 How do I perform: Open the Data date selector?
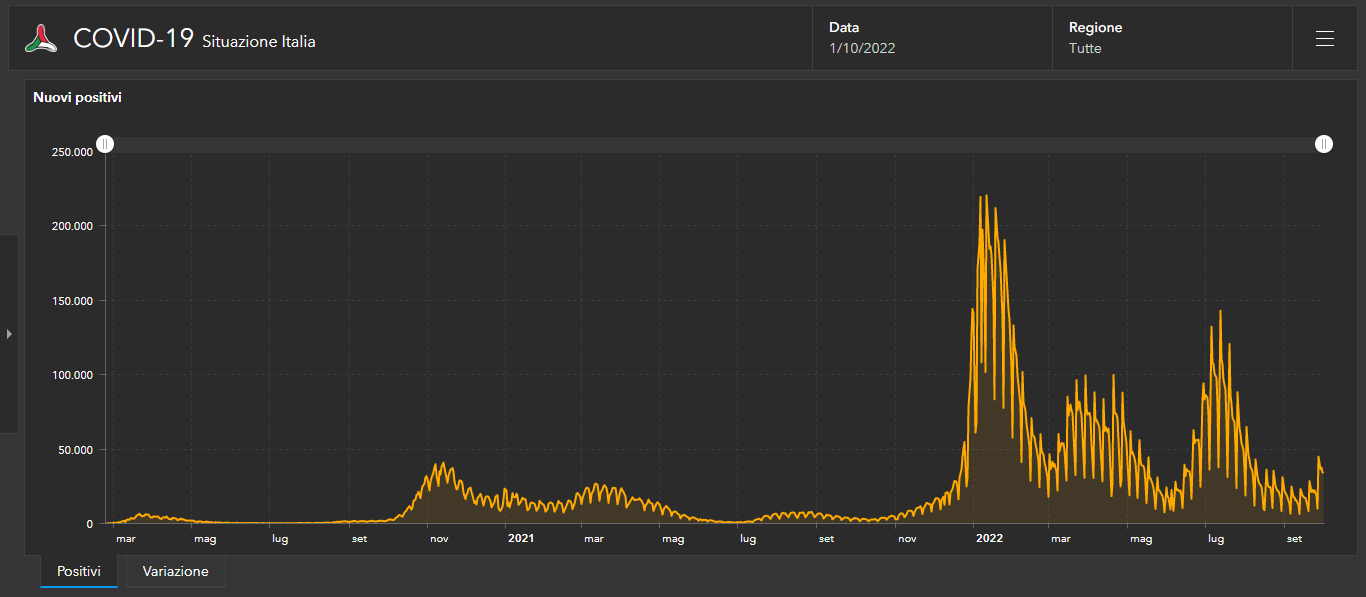932,38
